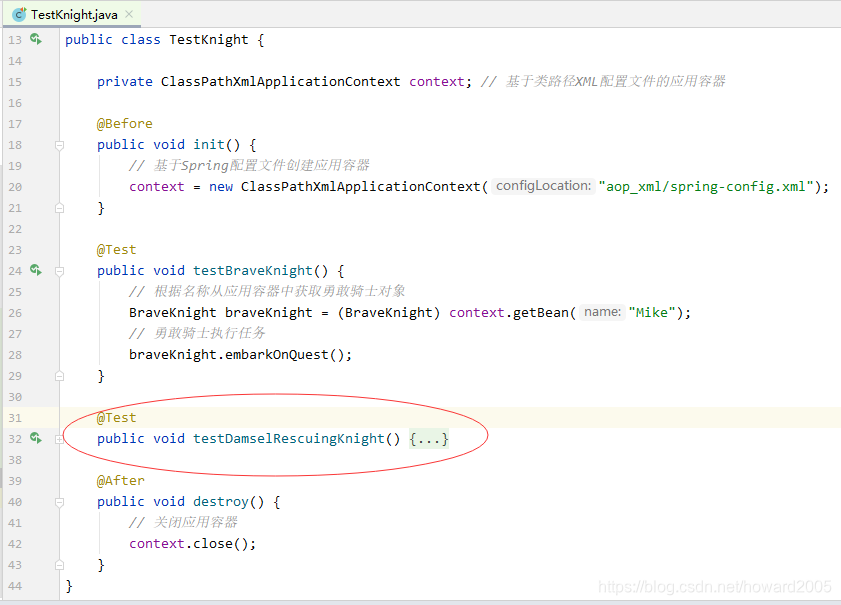Image resolution: width=841 pixels, height=605 pixels.
Task: Click context.close() statement
Action: pyautogui.click(x=193, y=543)
